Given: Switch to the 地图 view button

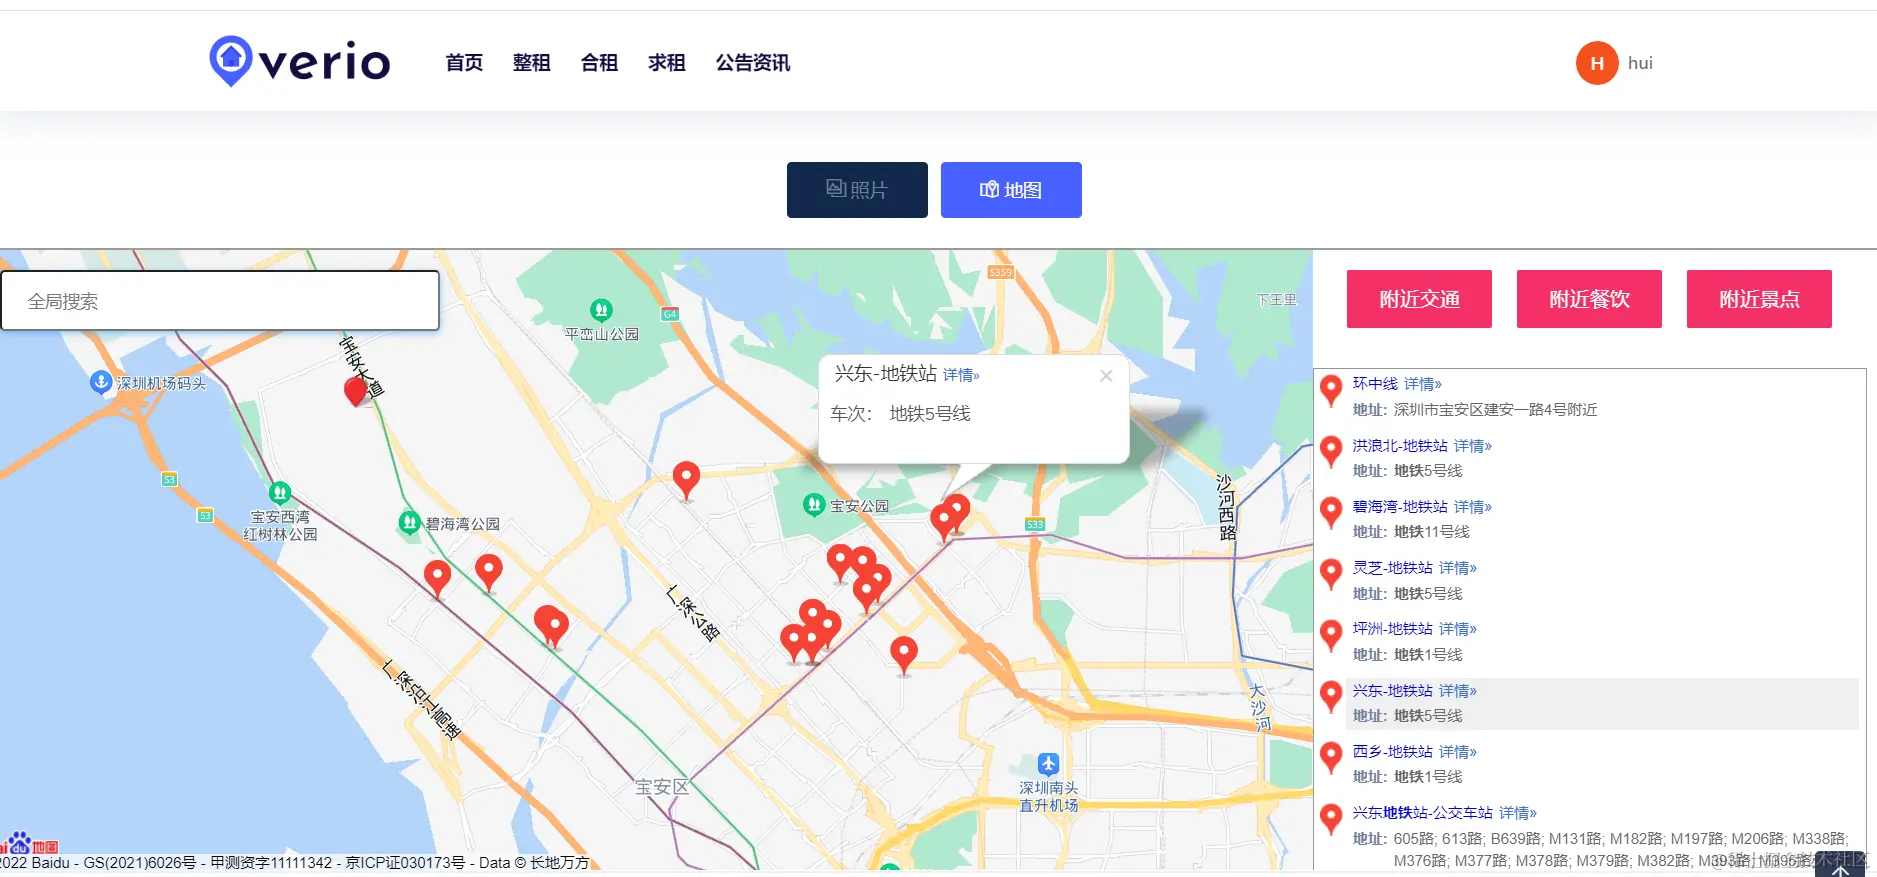Looking at the screenshot, I should pyautogui.click(x=1011, y=190).
